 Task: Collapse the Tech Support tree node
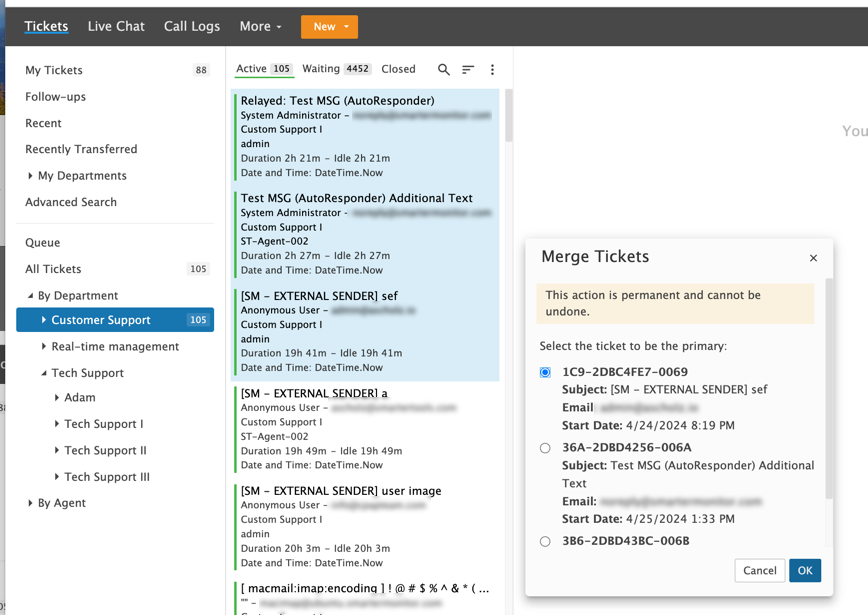point(44,373)
